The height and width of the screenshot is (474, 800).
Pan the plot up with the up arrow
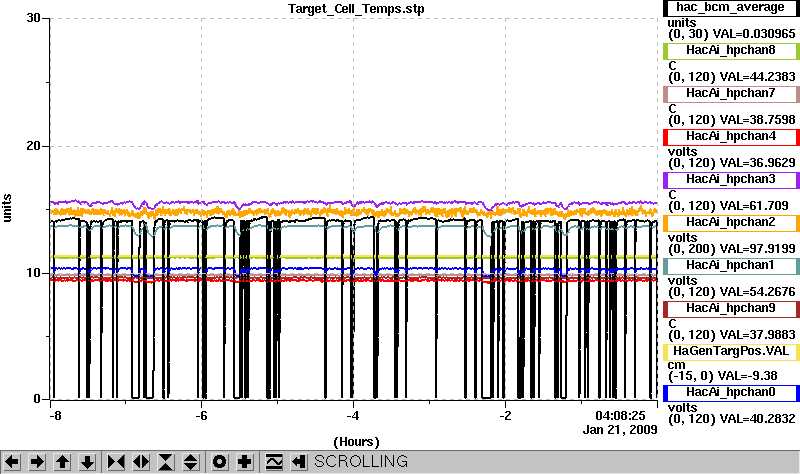pyautogui.click(x=62, y=462)
